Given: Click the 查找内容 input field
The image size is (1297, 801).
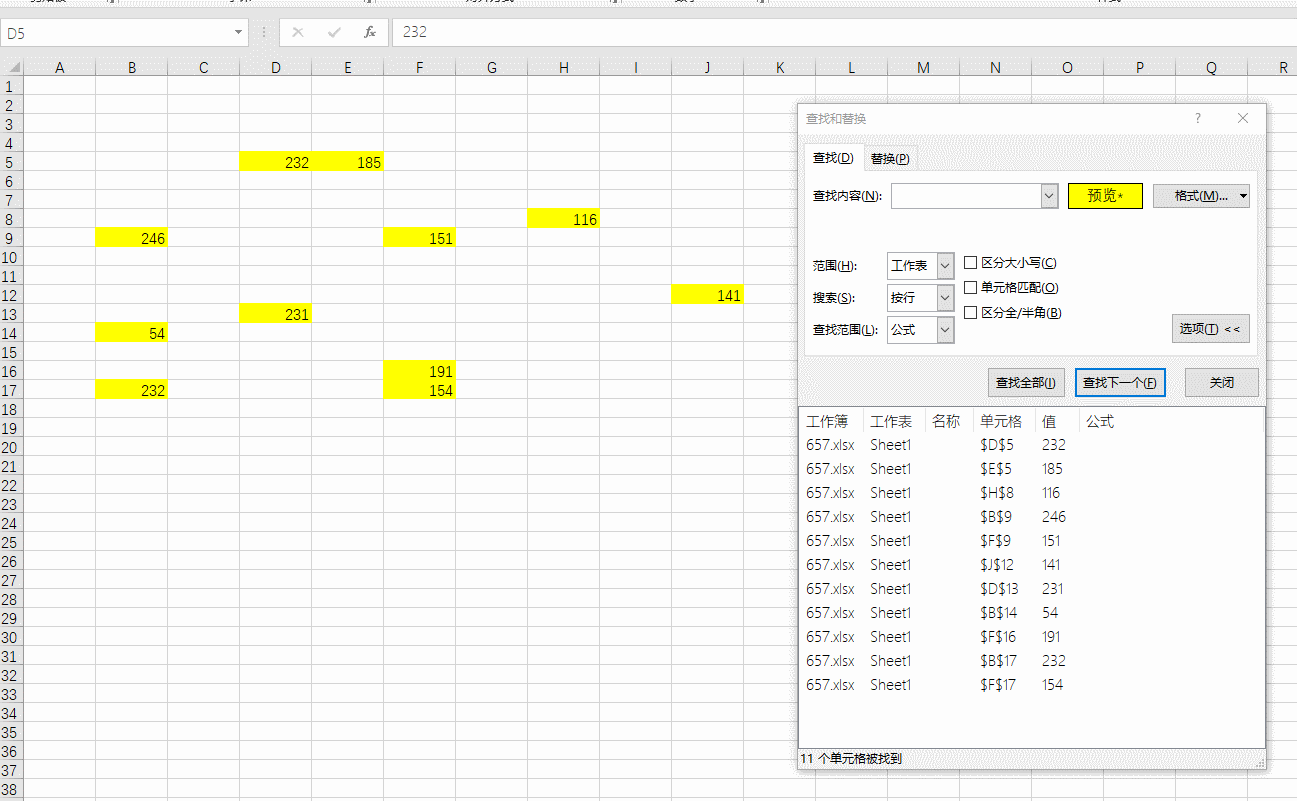Looking at the screenshot, I should (966, 196).
